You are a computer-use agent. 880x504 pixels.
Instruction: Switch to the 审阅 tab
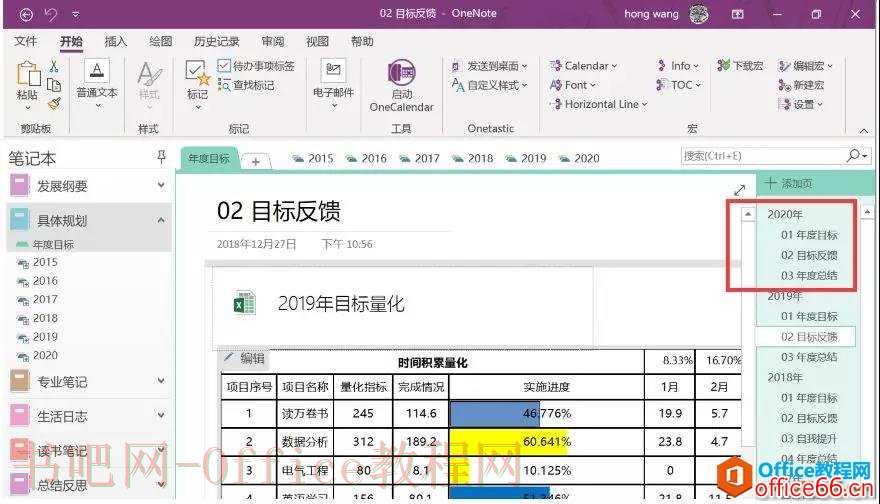273,42
